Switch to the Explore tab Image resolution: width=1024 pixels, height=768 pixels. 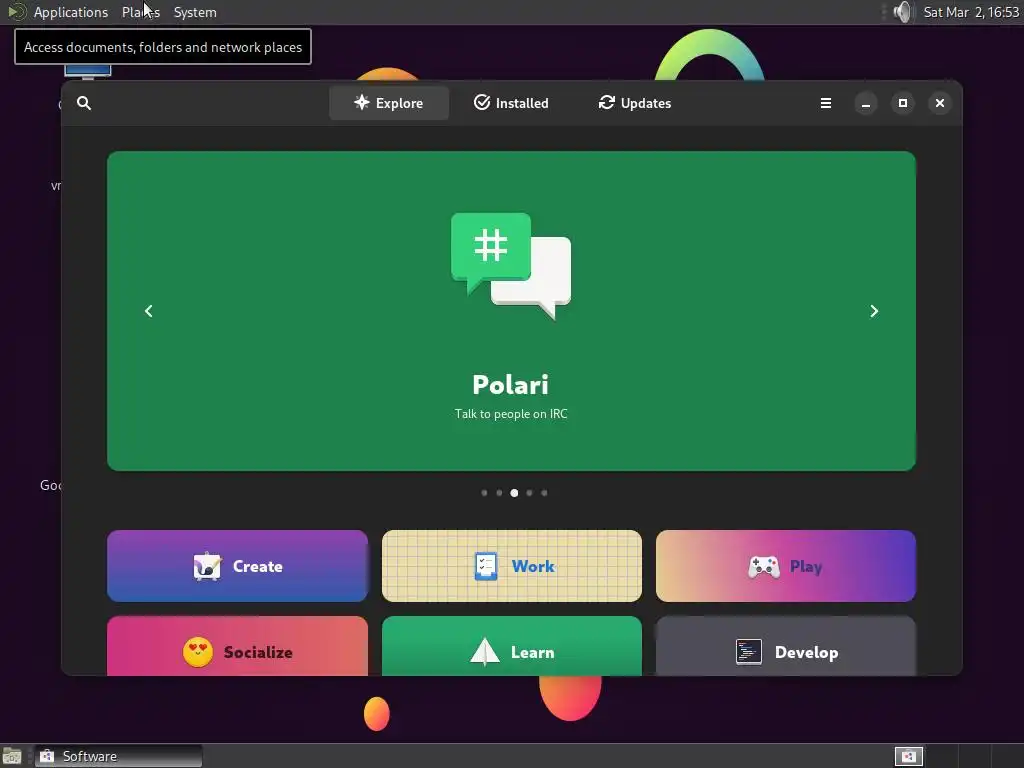click(x=389, y=103)
